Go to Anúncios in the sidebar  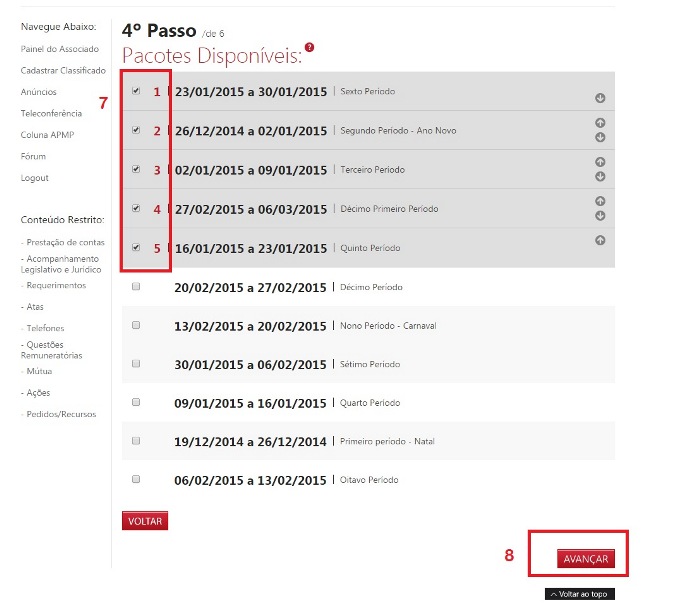(x=38, y=92)
